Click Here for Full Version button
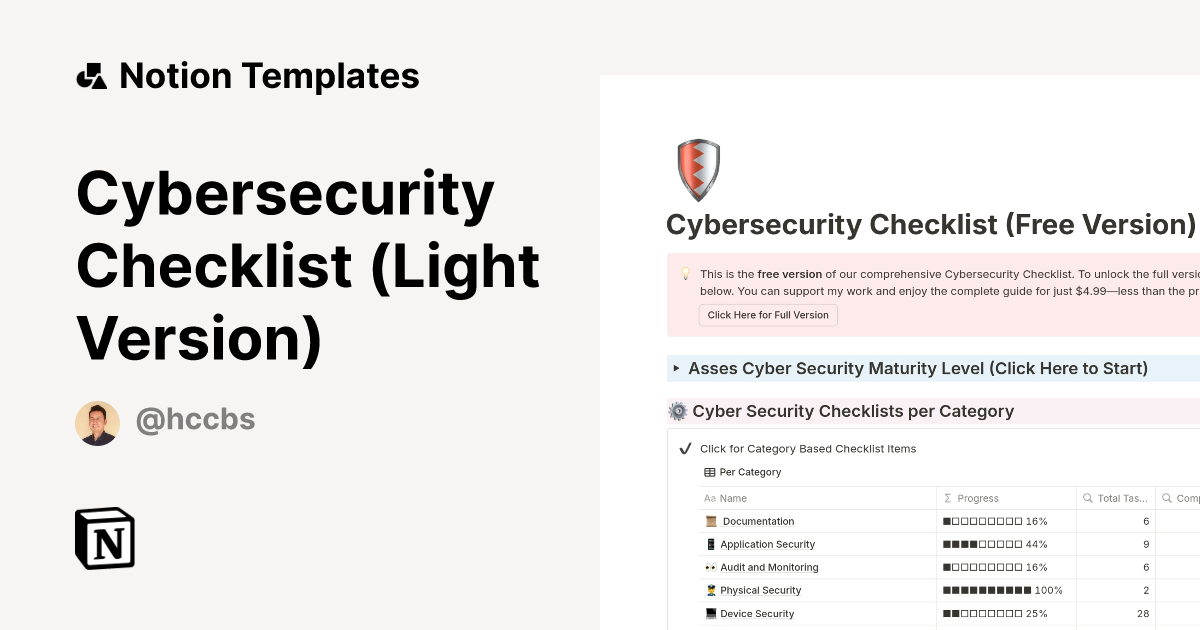The image size is (1200, 630). click(768, 315)
